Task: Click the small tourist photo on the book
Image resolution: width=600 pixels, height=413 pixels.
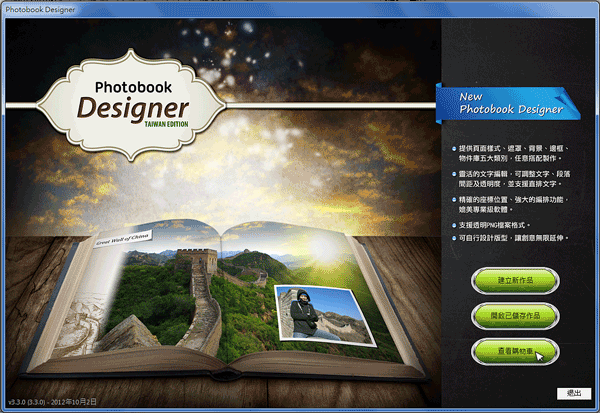Action: pyautogui.click(x=324, y=315)
